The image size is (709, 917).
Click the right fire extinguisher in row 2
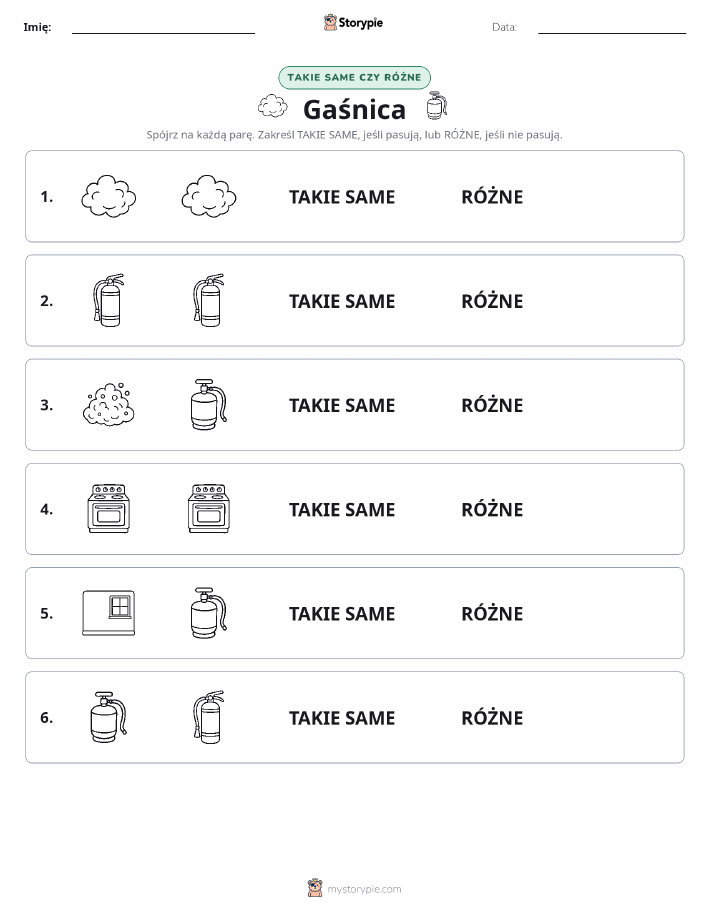click(209, 301)
